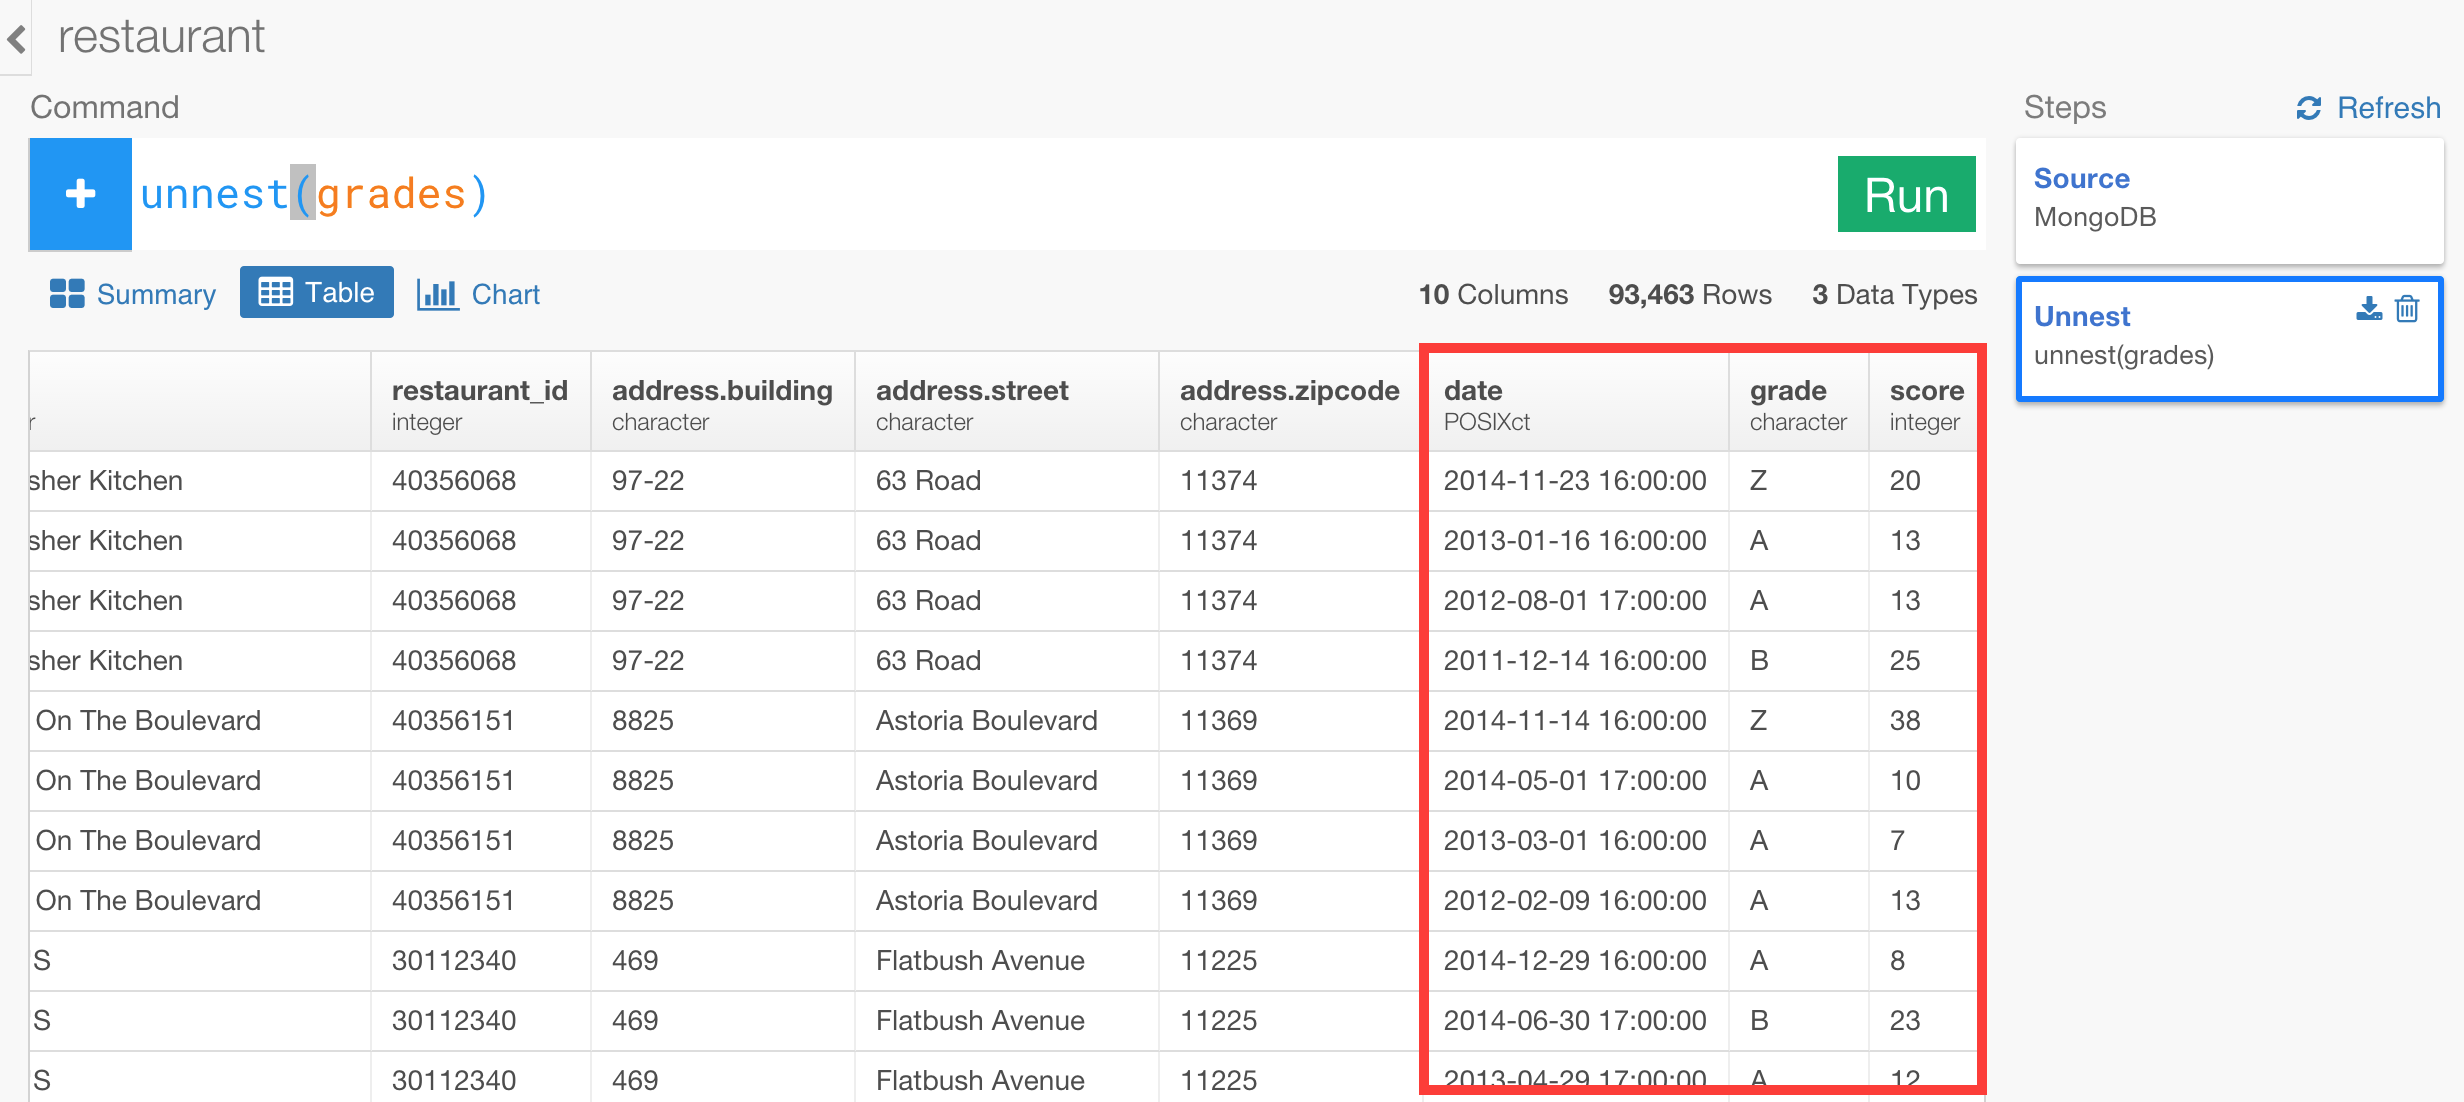Click the blue plus add-command button
This screenshot has width=2464, height=1102.
(x=81, y=194)
